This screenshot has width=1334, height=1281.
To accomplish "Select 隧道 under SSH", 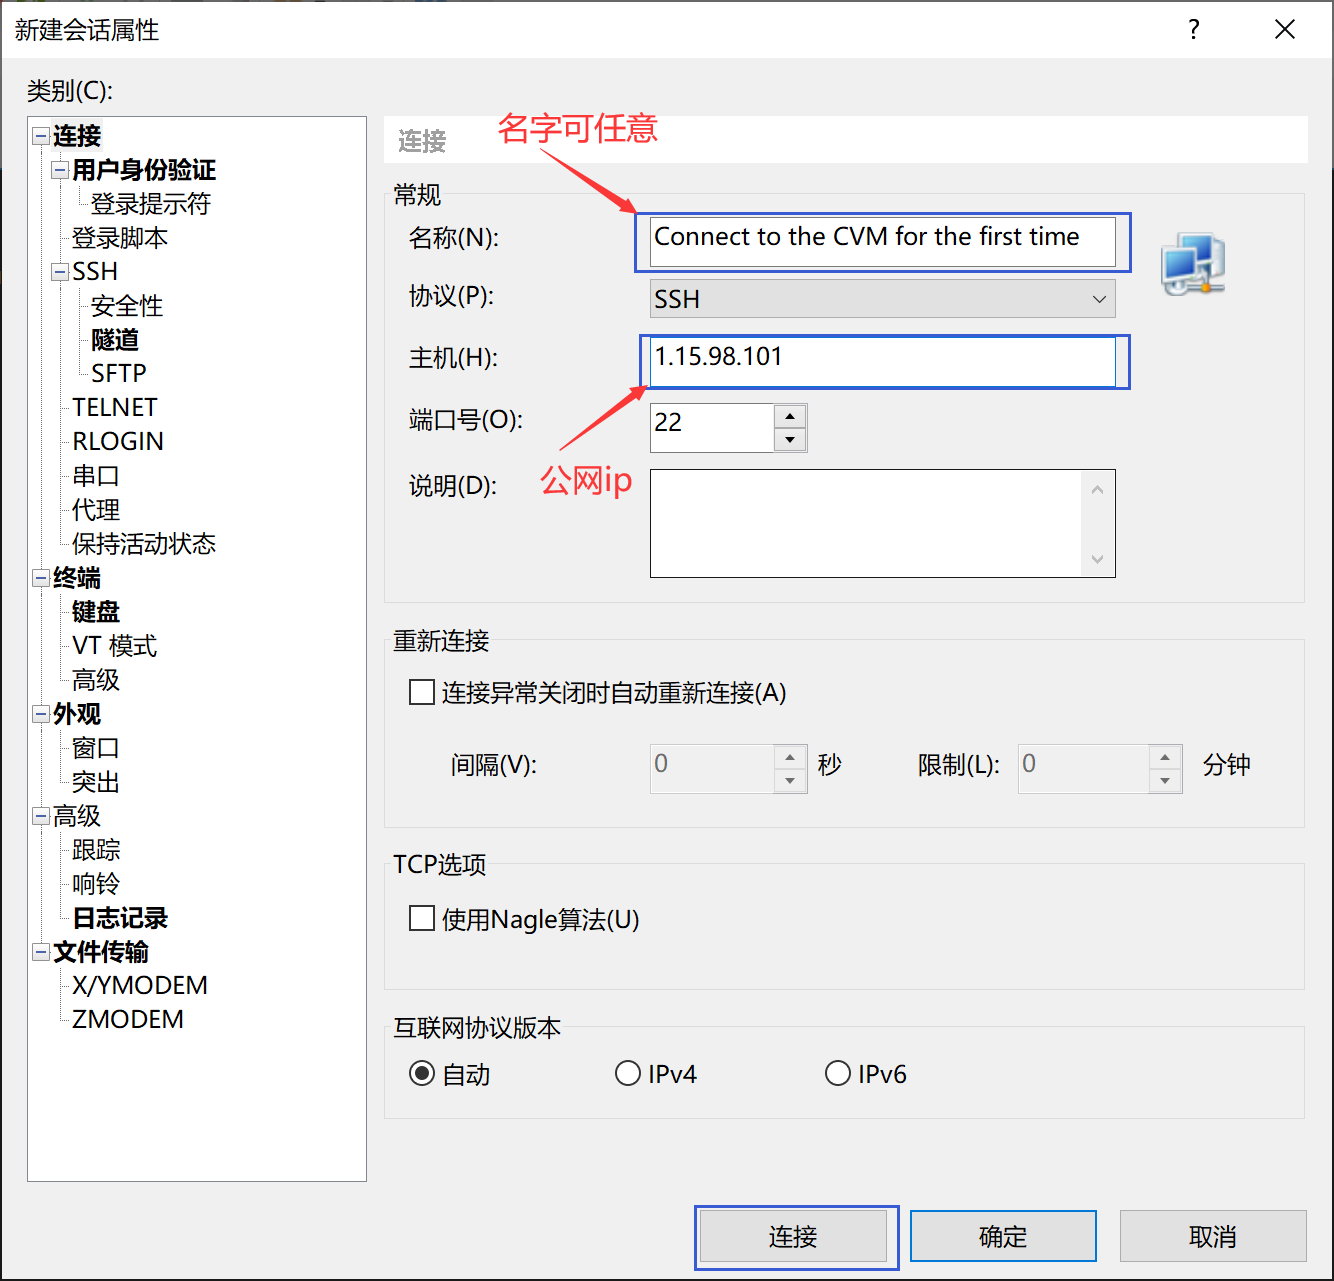I will [115, 340].
